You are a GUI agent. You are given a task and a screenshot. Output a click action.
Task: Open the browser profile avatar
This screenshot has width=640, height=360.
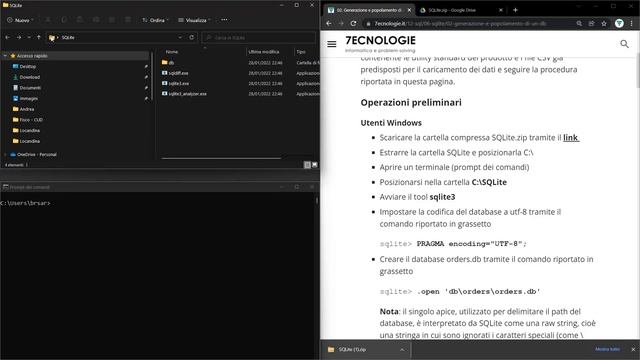tap(619, 24)
